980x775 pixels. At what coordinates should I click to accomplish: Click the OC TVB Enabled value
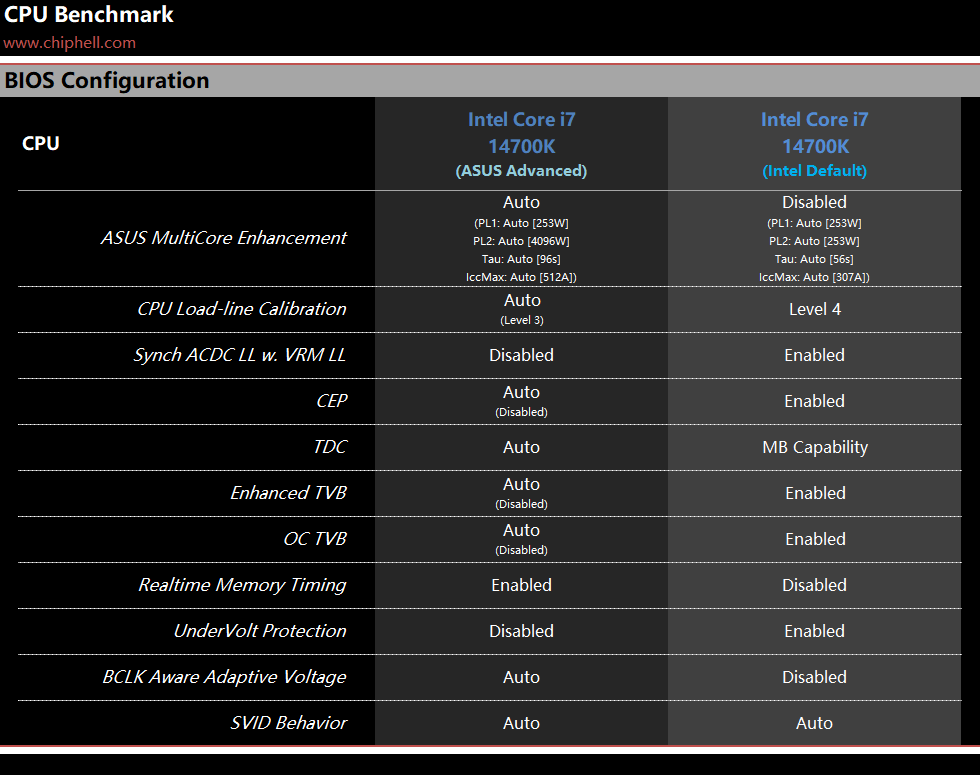point(815,539)
